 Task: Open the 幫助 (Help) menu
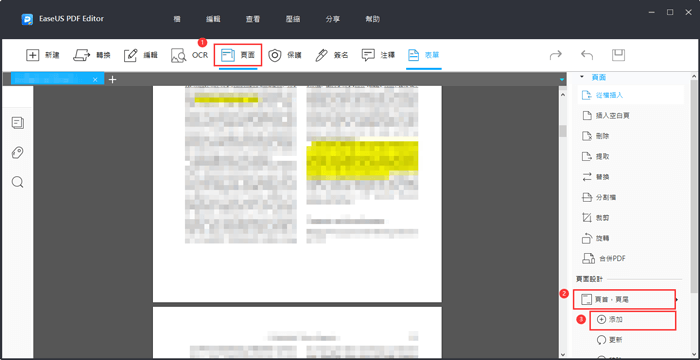click(372, 19)
